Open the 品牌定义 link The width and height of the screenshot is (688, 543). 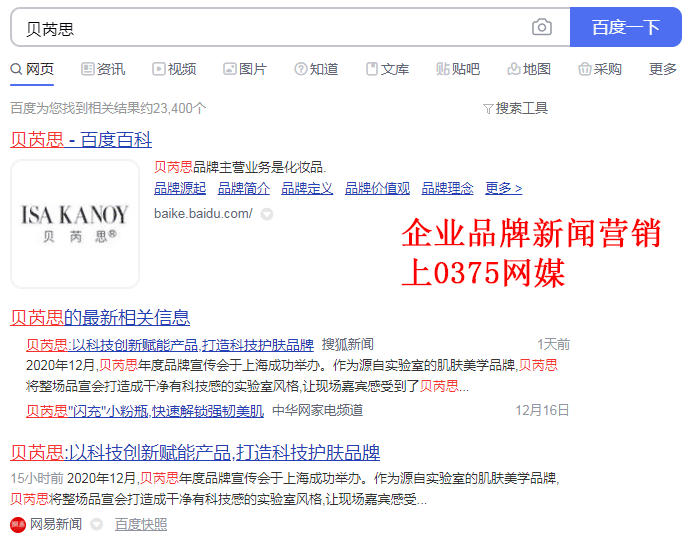click(x=307, y=189)
